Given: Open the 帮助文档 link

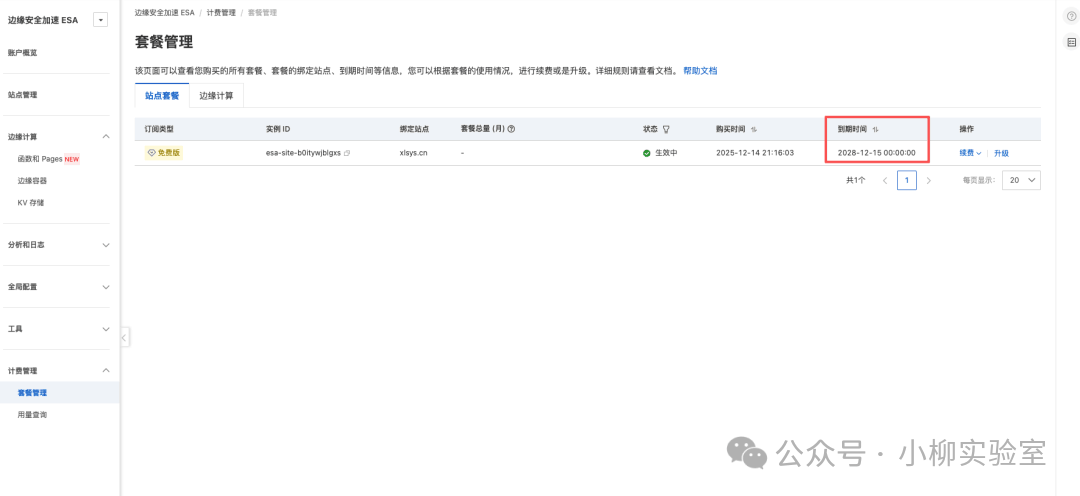Looking at the screenshot, I should click(700, 71).
